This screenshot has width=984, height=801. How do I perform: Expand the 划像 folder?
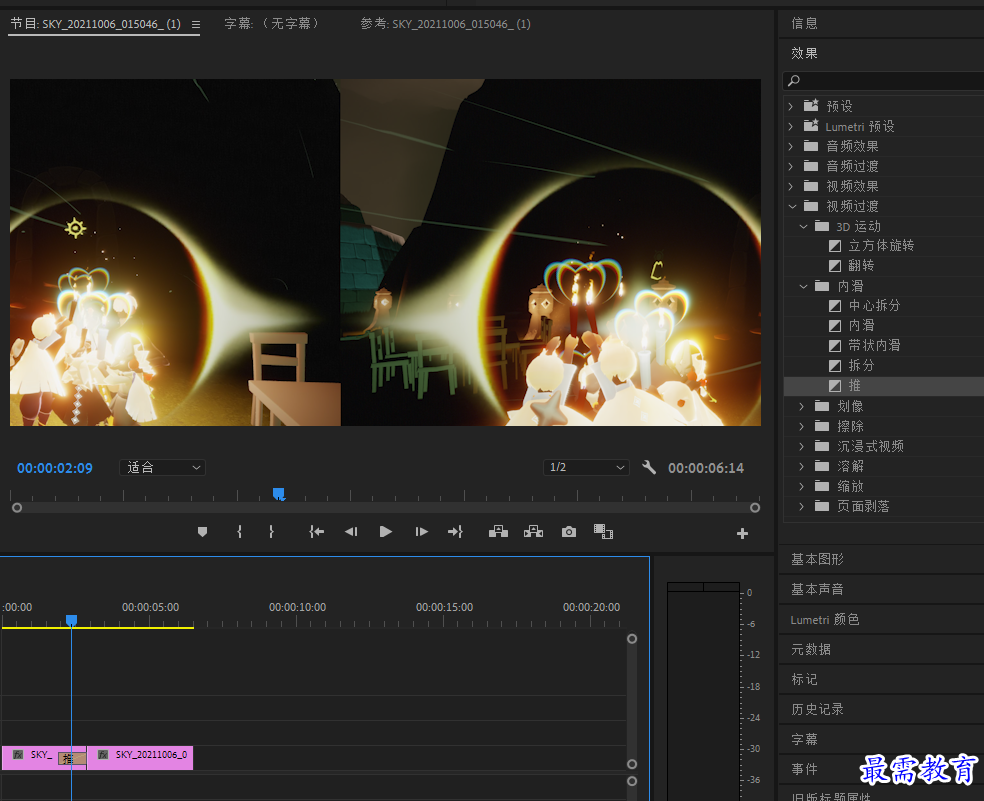802,407
